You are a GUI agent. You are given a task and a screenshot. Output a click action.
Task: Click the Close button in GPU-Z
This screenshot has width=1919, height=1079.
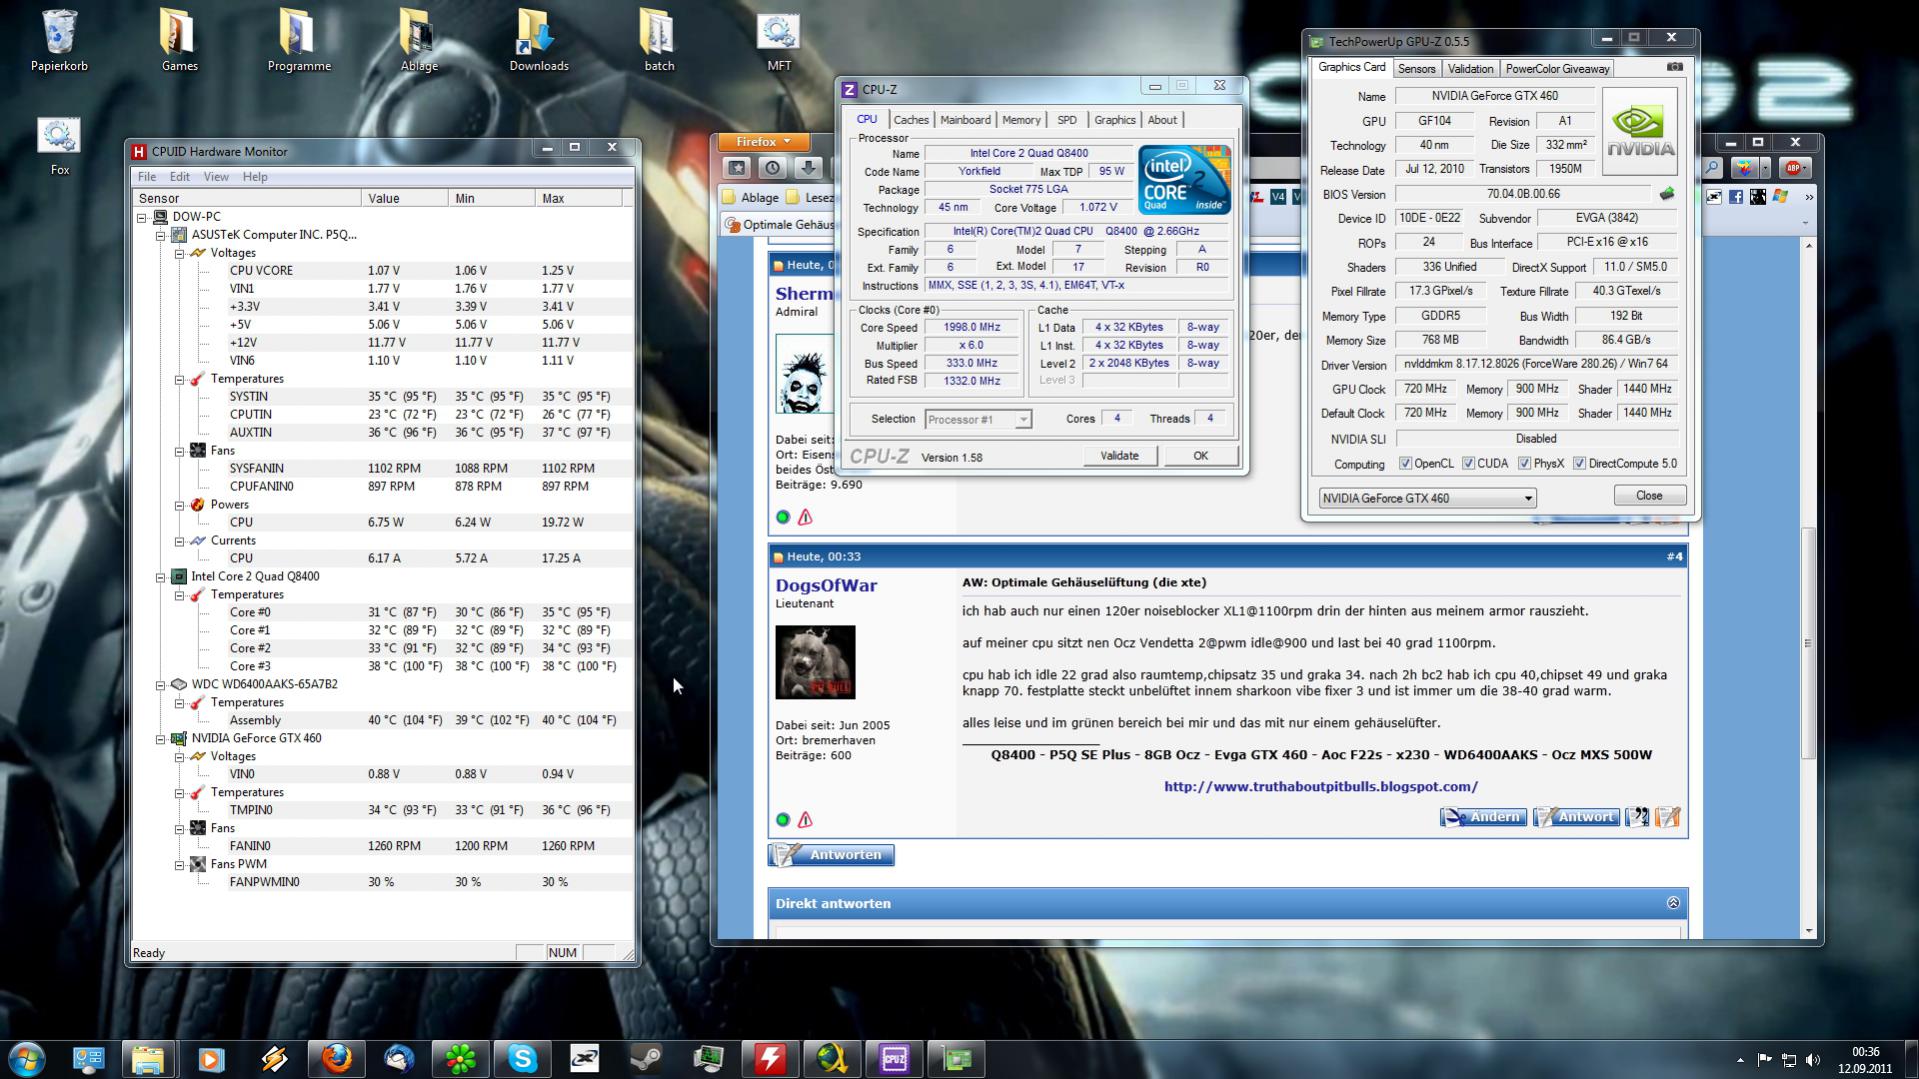pyautogui.click(x=1649, y=496)
